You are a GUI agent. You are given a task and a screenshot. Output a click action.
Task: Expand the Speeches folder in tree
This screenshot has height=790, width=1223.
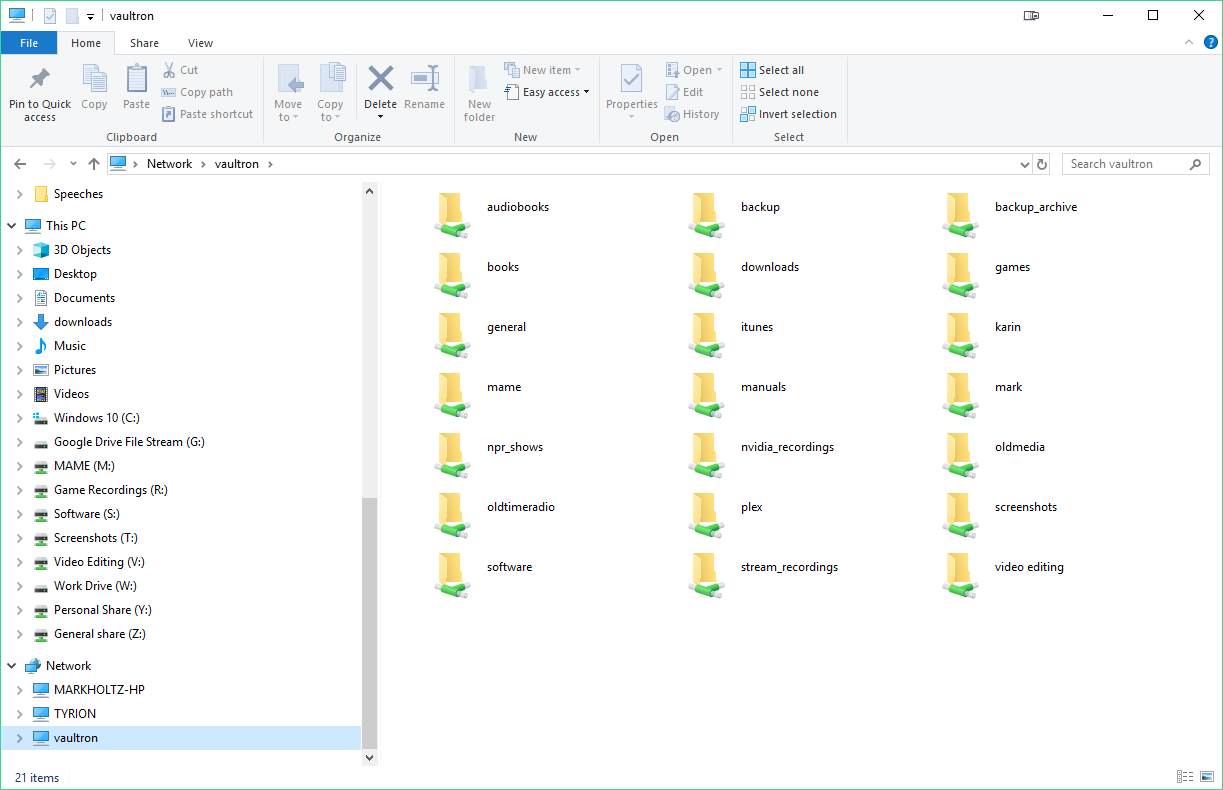pyautogui.click(x=19, y=194)
